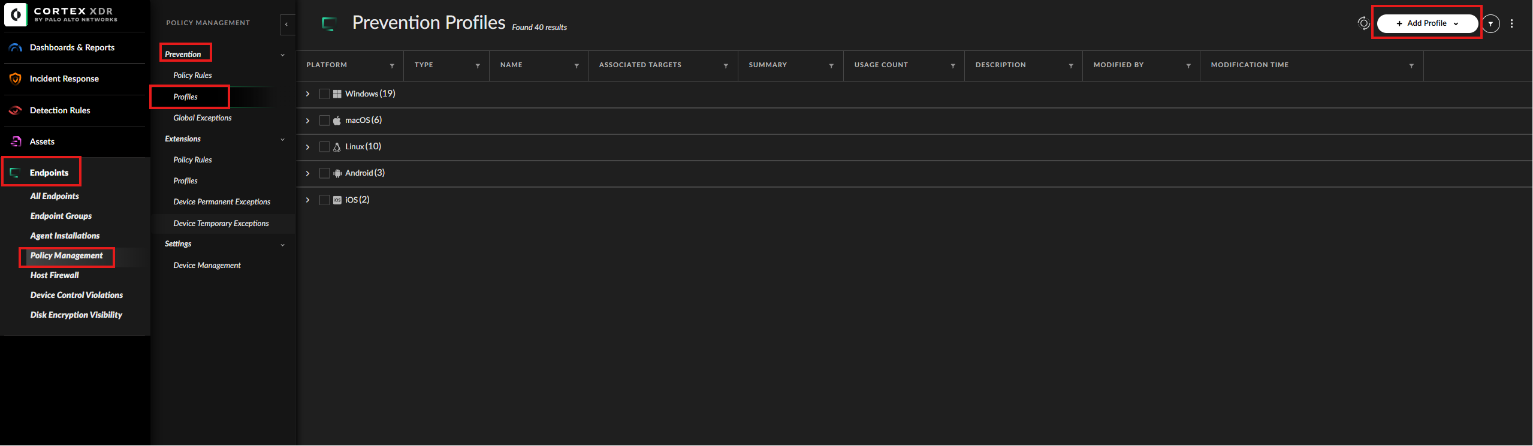Filter the Modified By column
This screenshot has height=446, width=1533.
tap(1188, 65)
